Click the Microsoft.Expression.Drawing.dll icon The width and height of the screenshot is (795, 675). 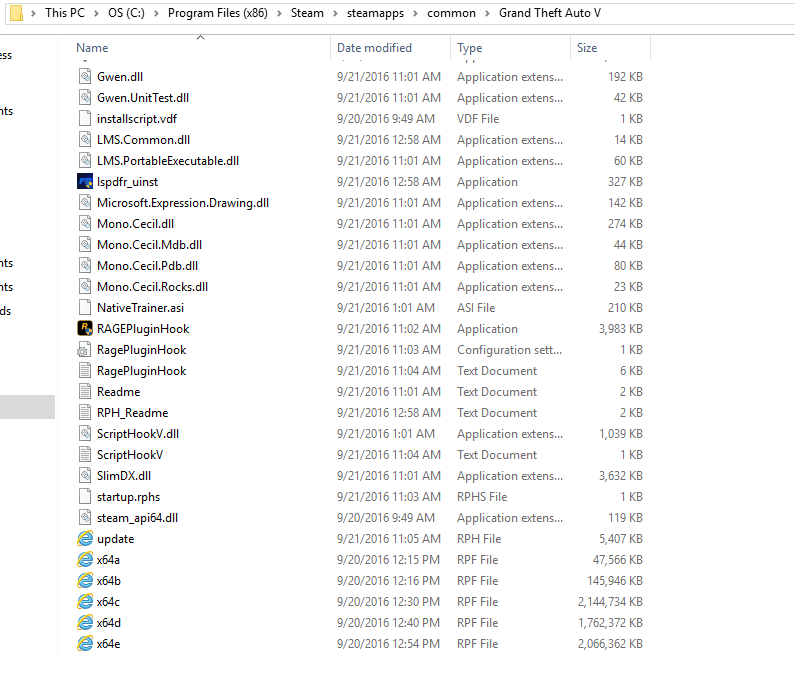(85, 202)
